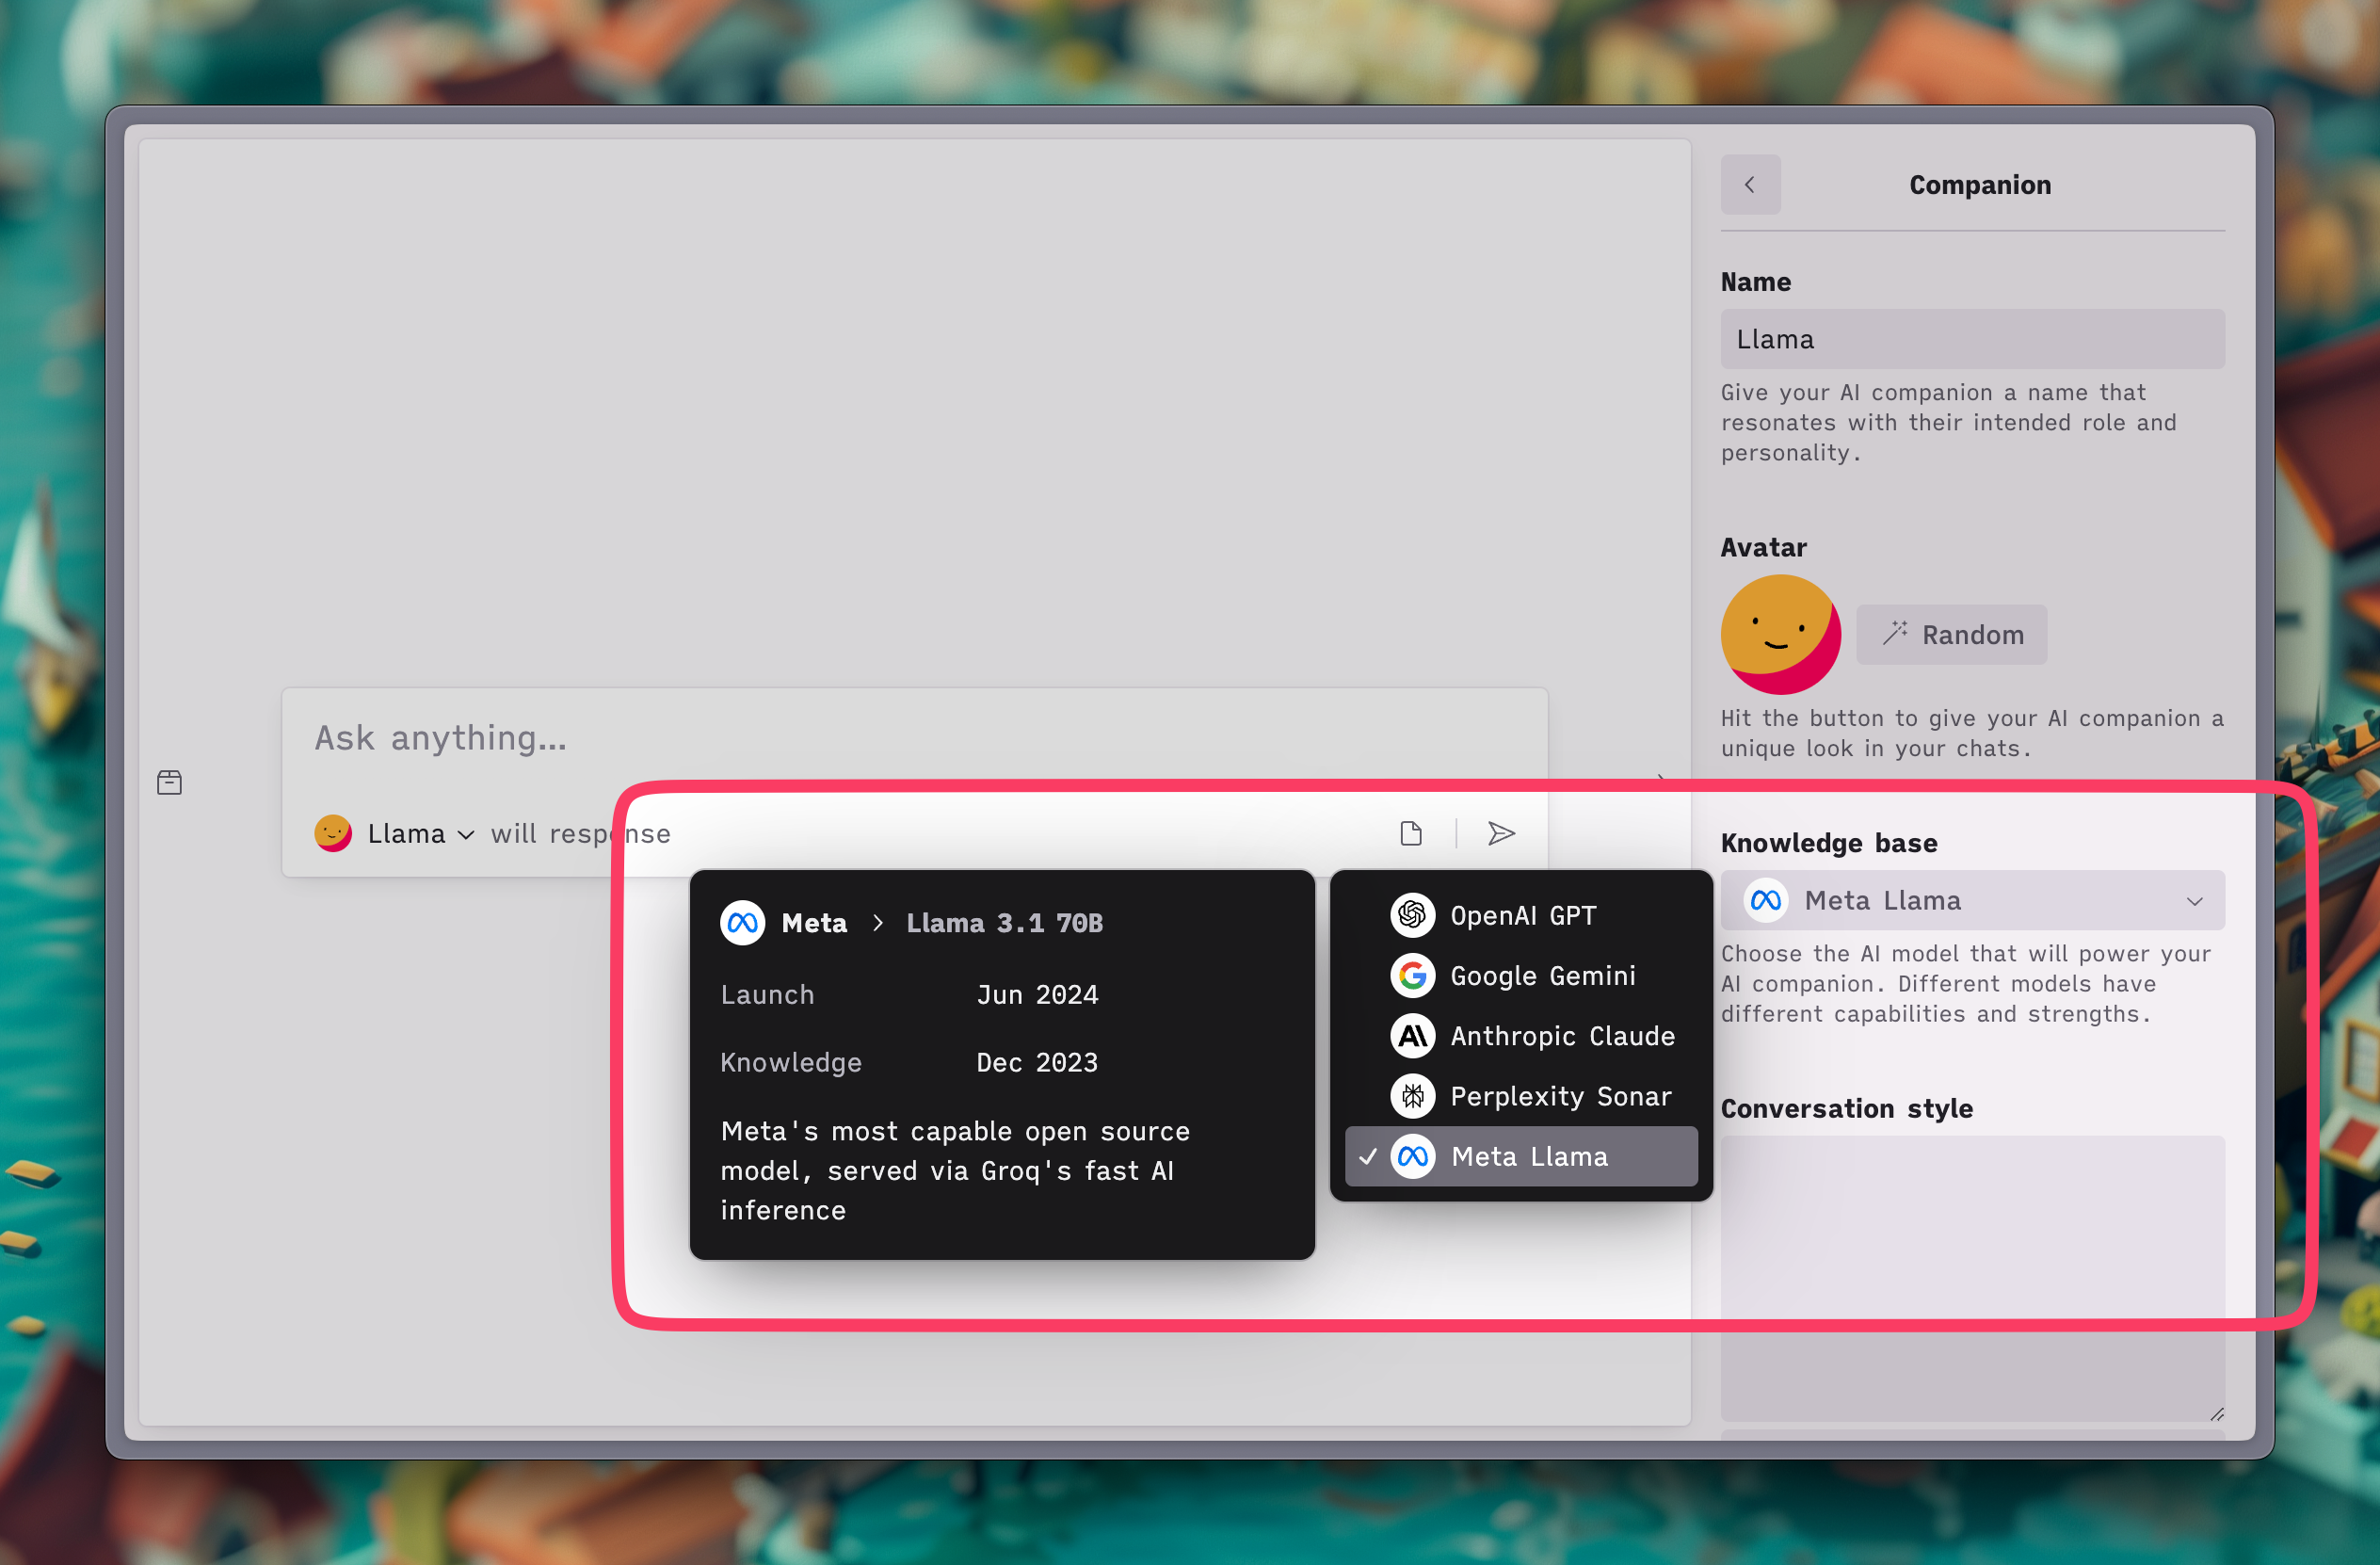Click the Google G logo icon in the list
Viewport: 2380px width, 1565px height.
tap(1412, 975)
